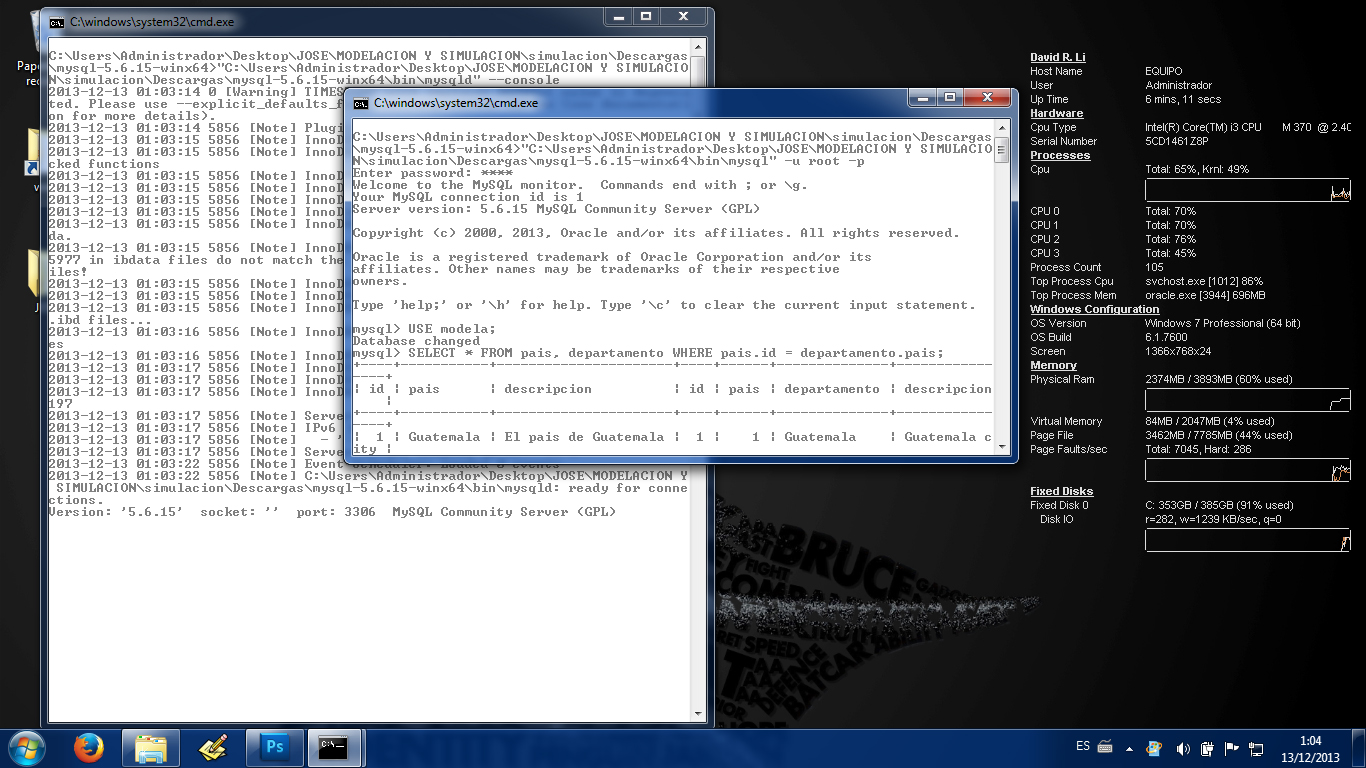Click the 'Processes' heading in the system info
Screen dimensions: 1366x768
(x=1060, y=155)
